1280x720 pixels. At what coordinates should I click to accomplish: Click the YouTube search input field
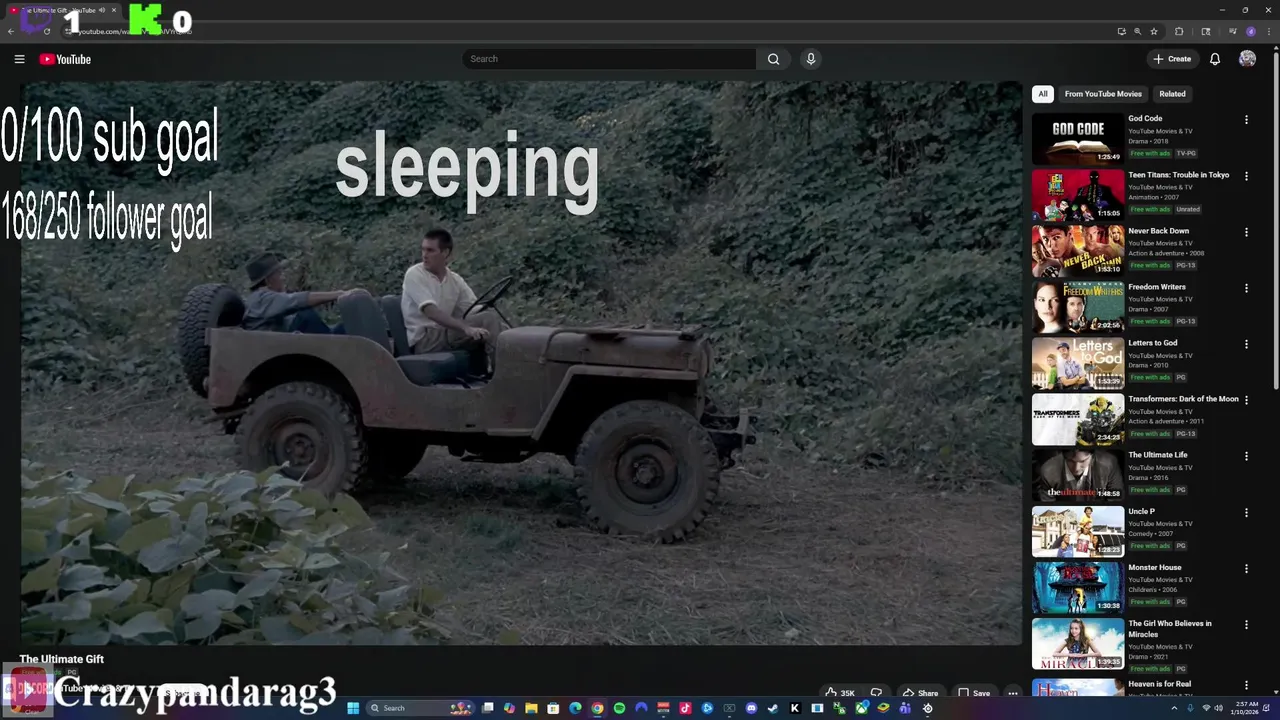click(x=609, y=59)
